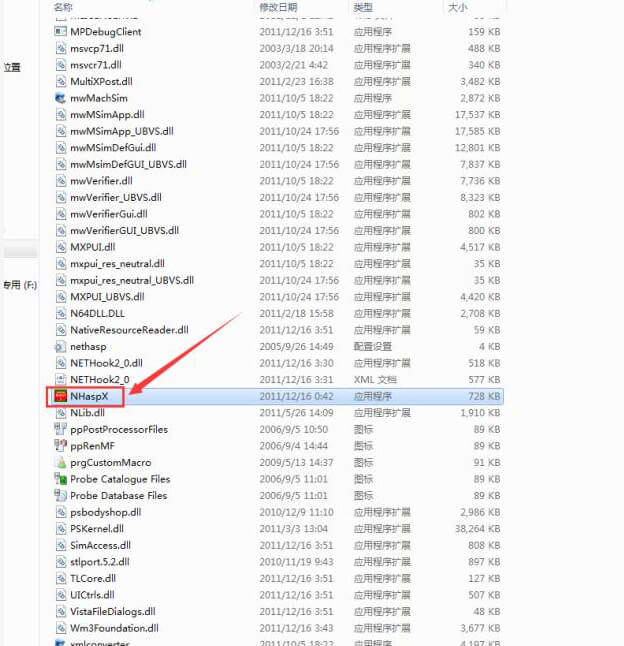624x646 pixels.
Task: Sort by the 大小 column header
Action: pos(458,7)
